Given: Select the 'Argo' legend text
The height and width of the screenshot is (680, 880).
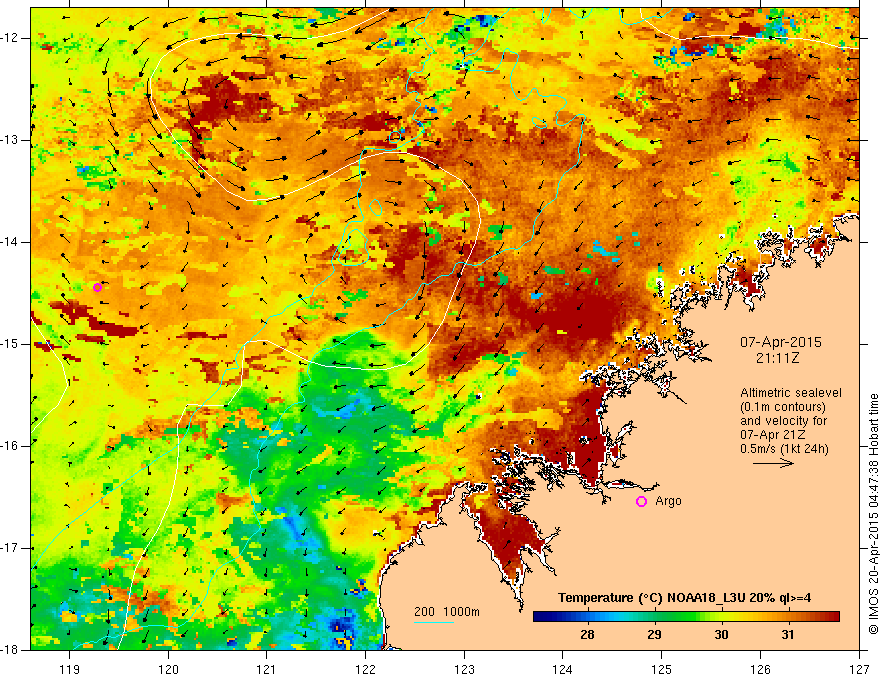Looking at the screenshot, I should click(668, 501).
